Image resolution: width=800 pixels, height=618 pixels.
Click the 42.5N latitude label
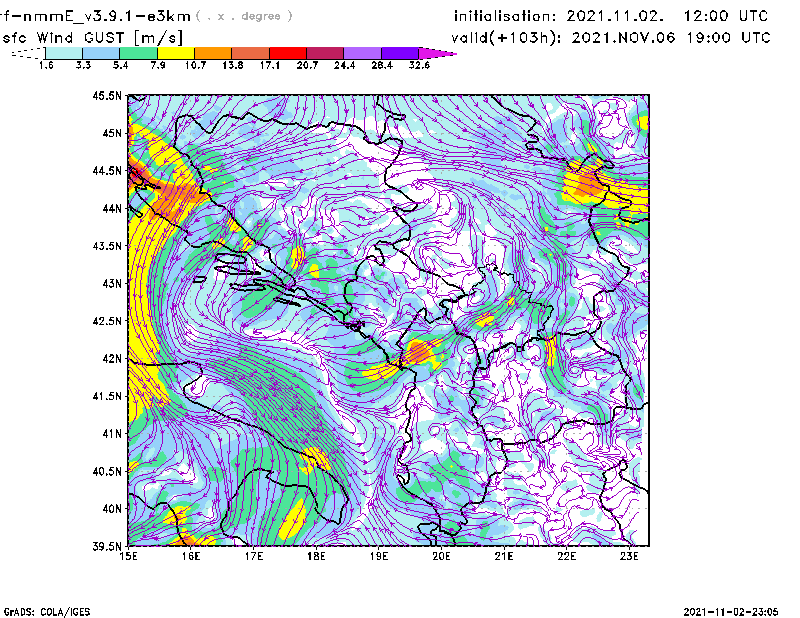(x=107, y=321)
